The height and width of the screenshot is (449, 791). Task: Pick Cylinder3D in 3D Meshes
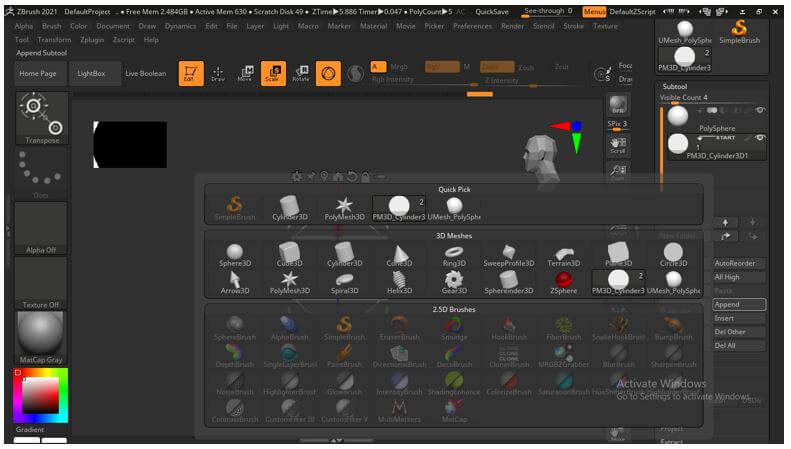pyautogui.click(x=345, y=255)
